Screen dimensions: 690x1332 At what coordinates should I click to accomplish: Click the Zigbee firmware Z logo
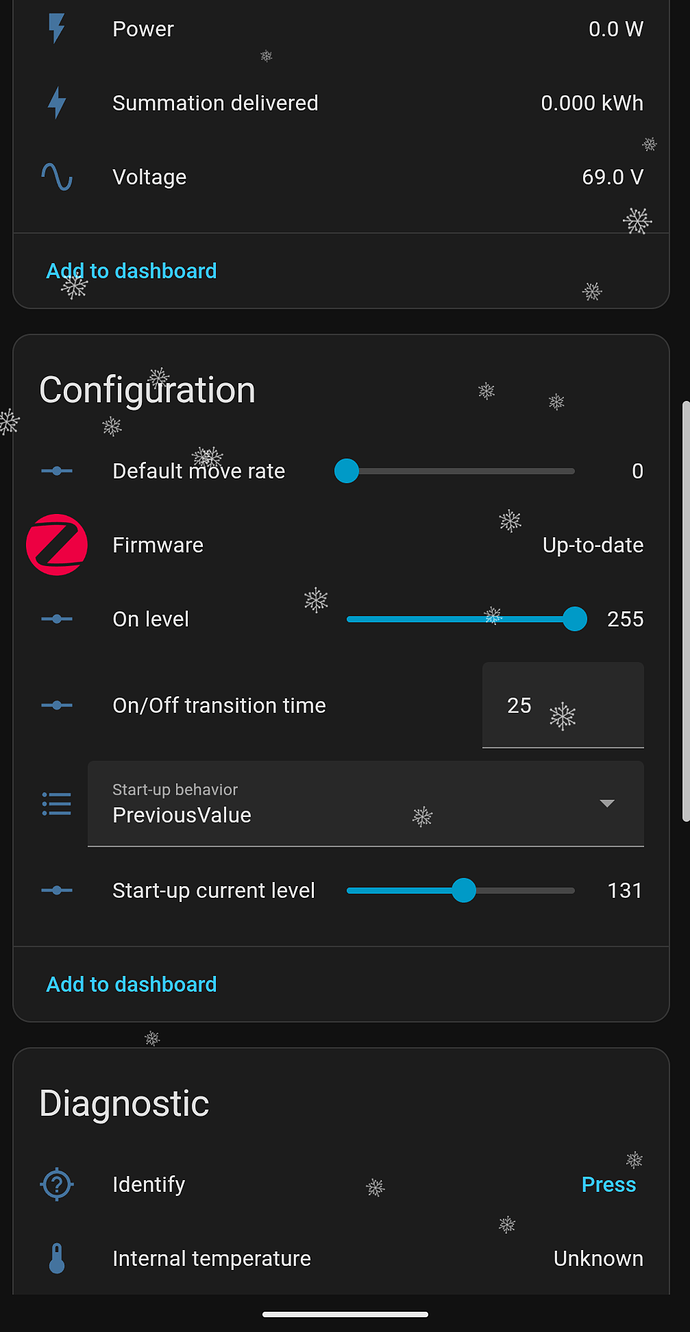pyautogui.click(x=57, y=545)
